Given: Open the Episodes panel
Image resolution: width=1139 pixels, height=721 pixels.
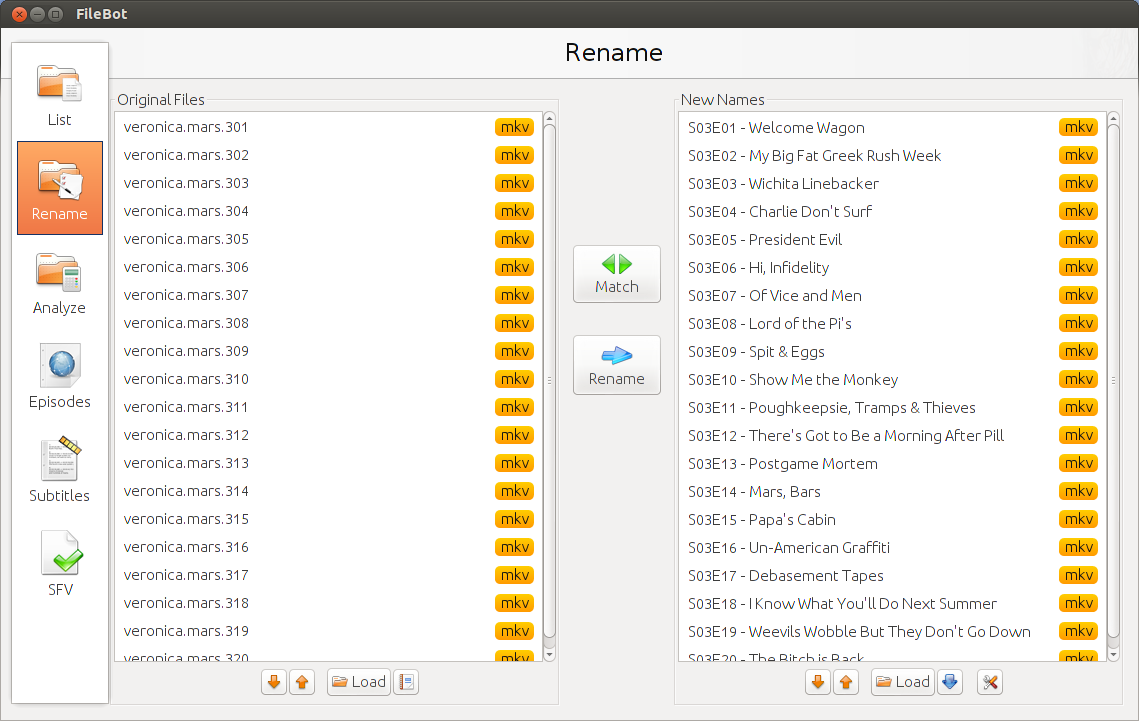Looking at the screenshot, I should 60,376.
